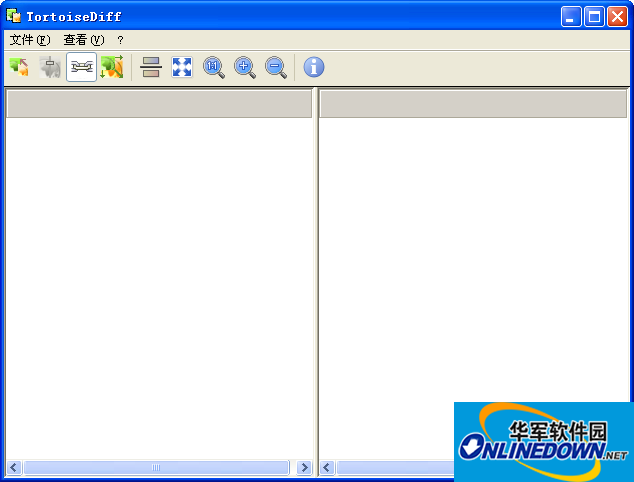
Task: Open the 查看(V) menu
Action: coord(83,40)
